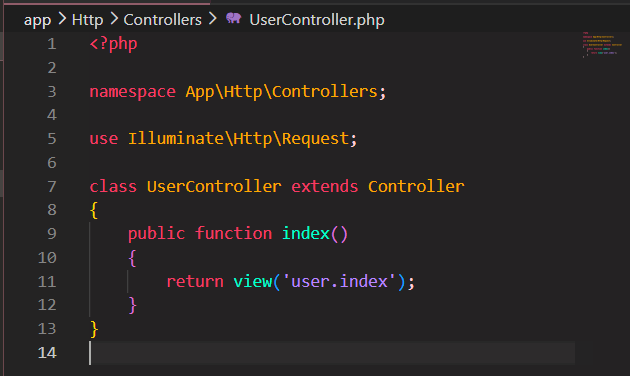
Task: Click the 'app' breadcrumb segment
Action: (37, 20)
